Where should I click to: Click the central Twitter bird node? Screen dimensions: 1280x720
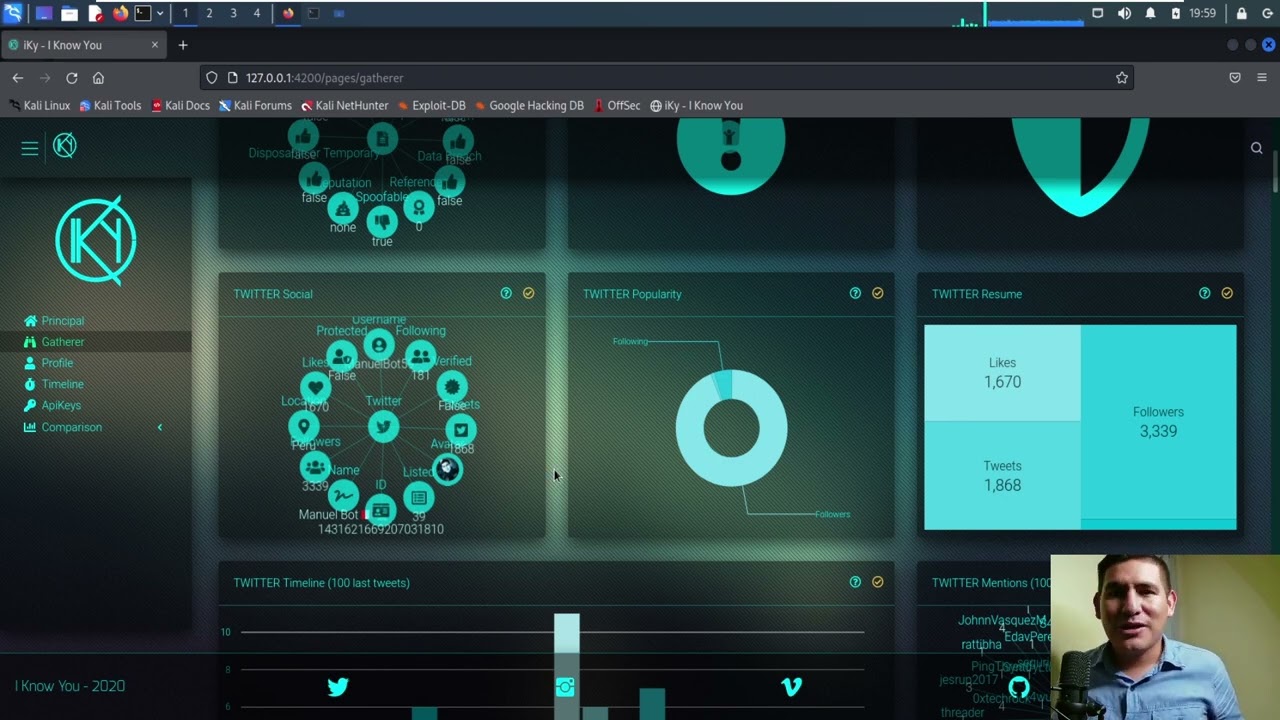click(383, 427)
